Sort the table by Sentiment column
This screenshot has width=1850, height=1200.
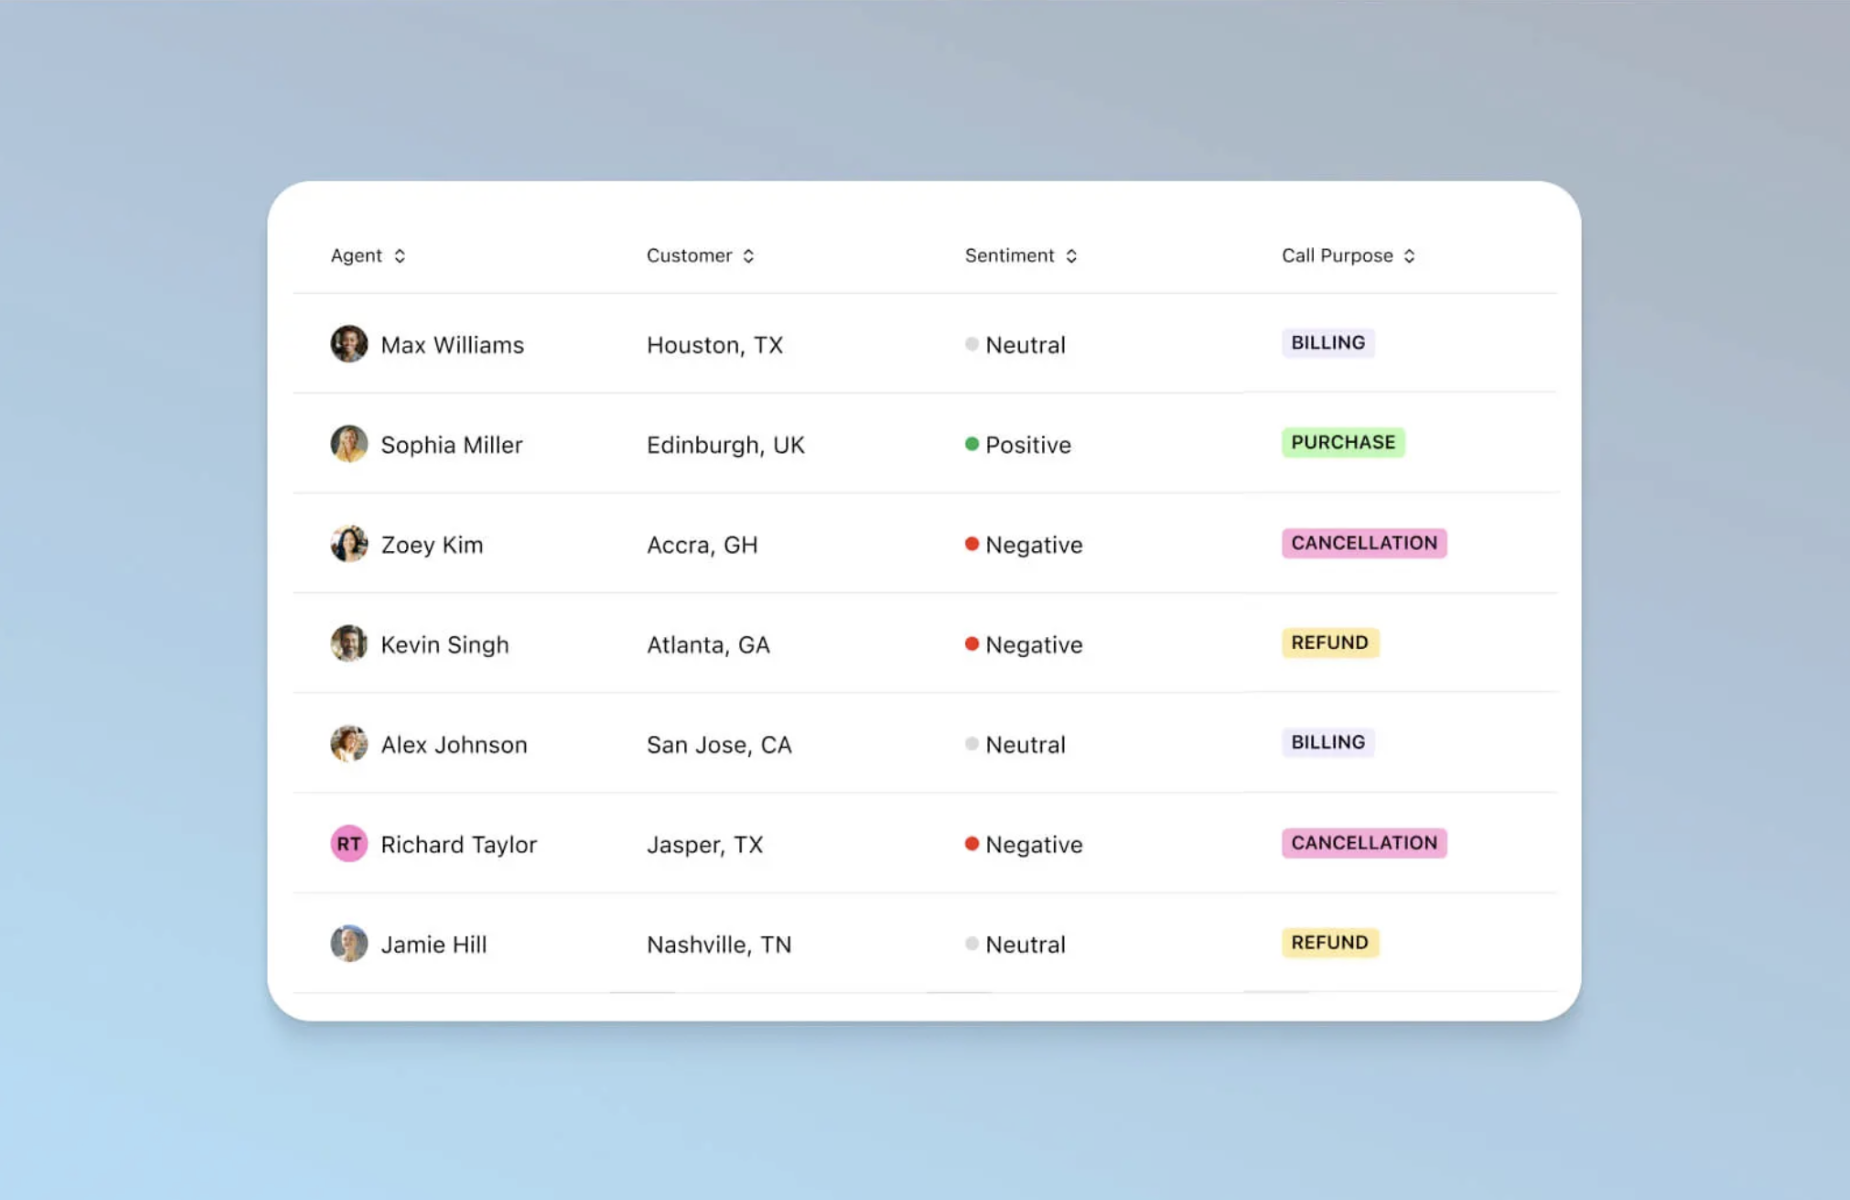pyautogui.click(x=1071, y=255)
